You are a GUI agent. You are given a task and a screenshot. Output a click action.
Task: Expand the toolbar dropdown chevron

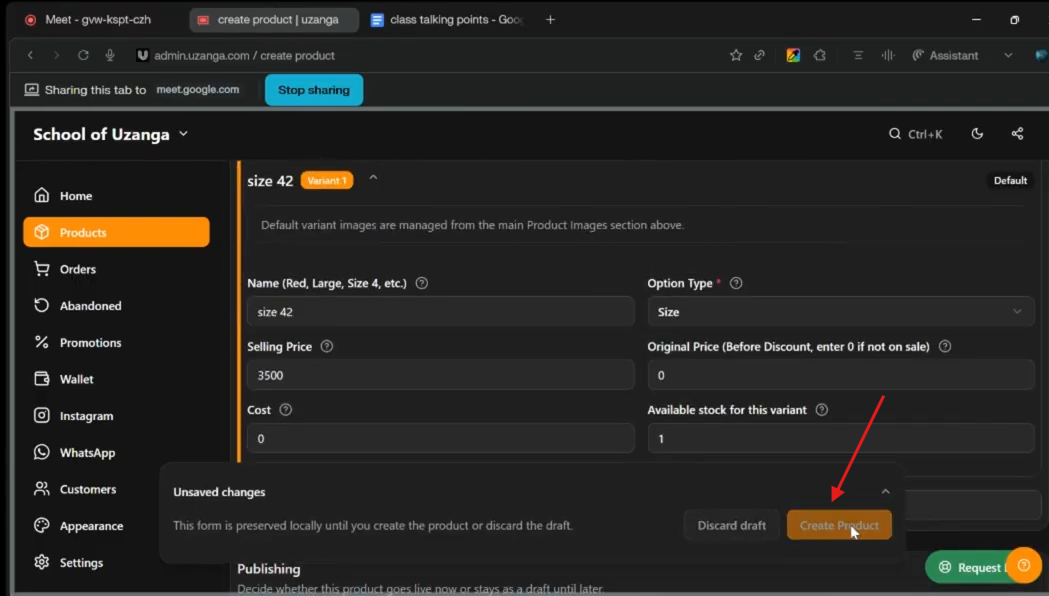click(x=1008, y=56)
